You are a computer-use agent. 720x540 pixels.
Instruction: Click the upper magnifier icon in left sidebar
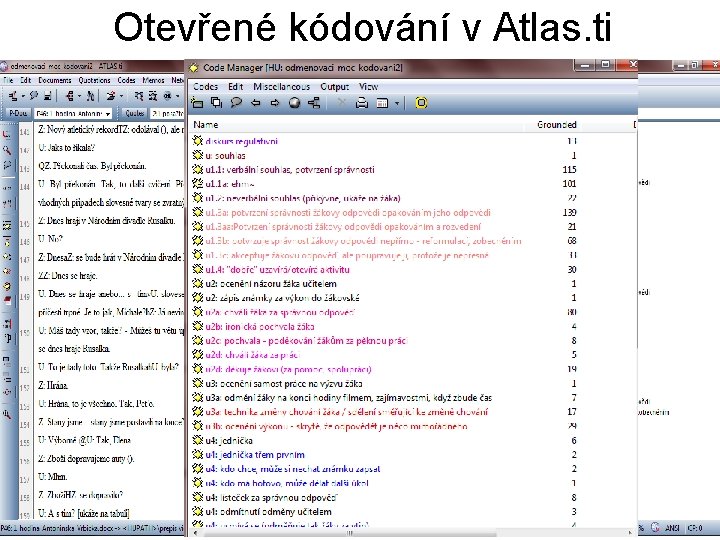tap(6, 150)
